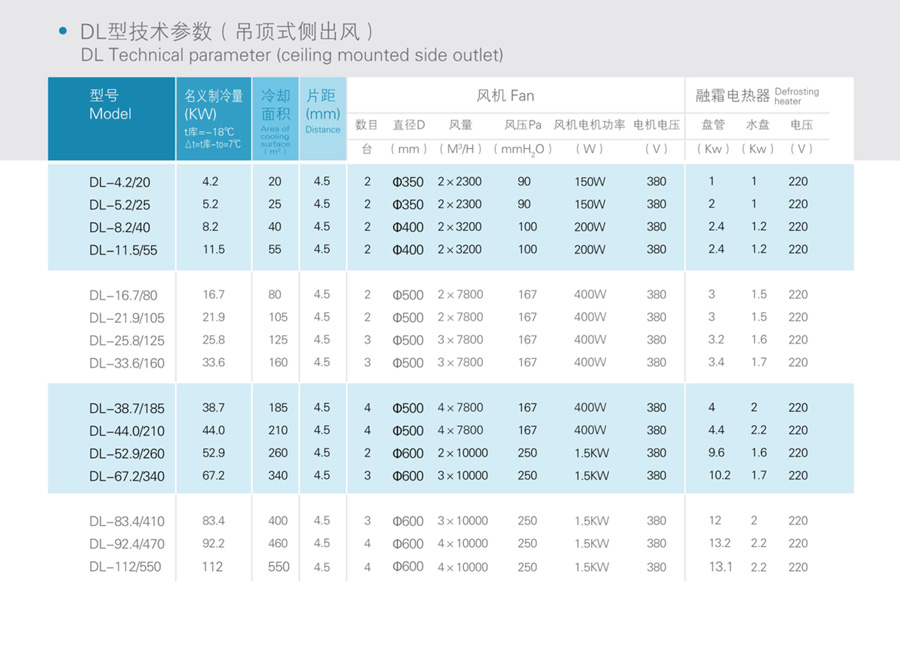Select the DL-16.7/80 model cell
900x650 pixels.
point(123,295)
